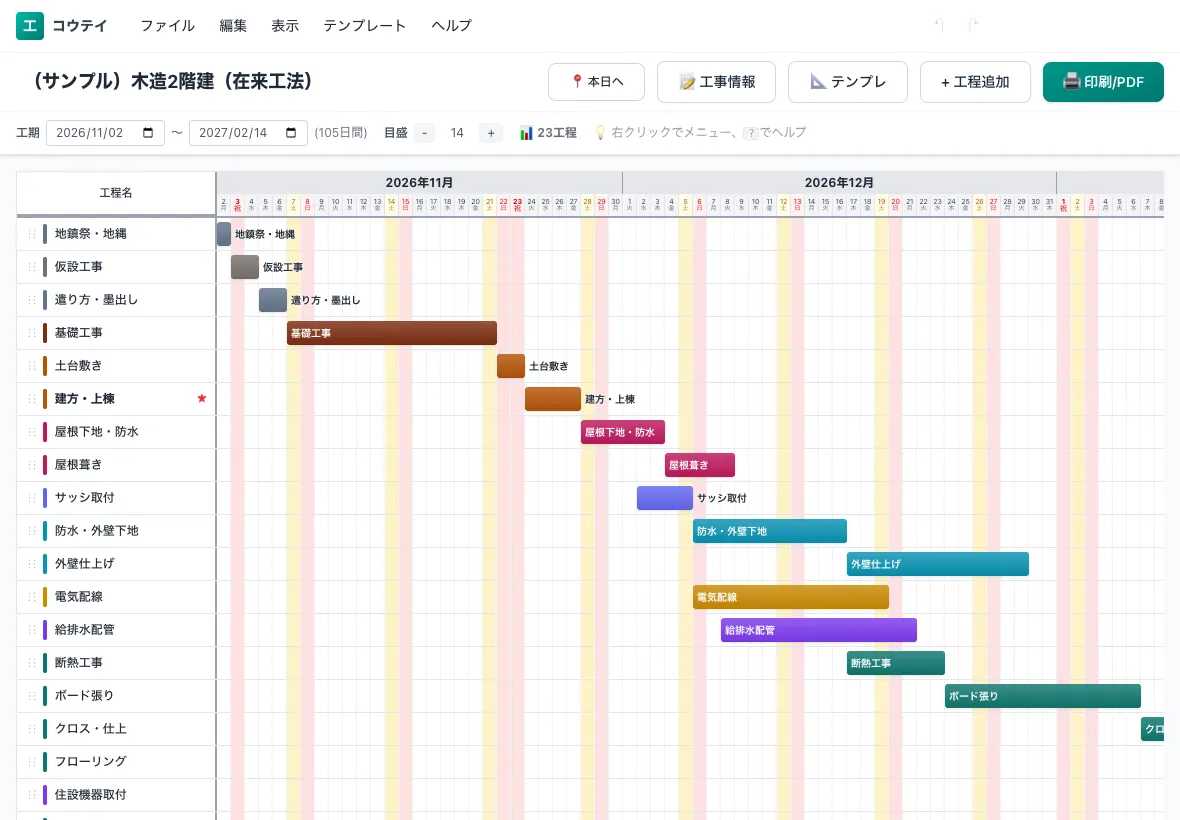Click the テンプレ button

[x=847, y=81]
